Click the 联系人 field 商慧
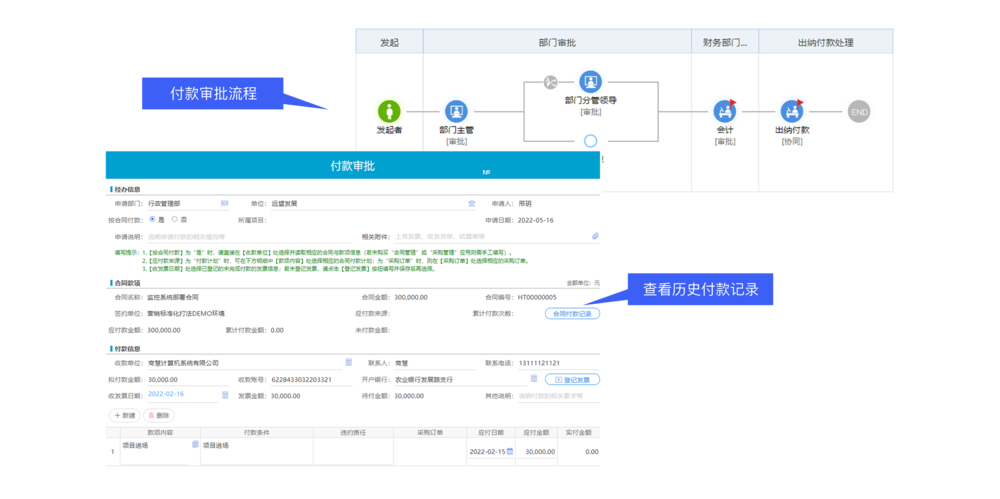This screenshot has height=499, width=1000. point(435,363)
